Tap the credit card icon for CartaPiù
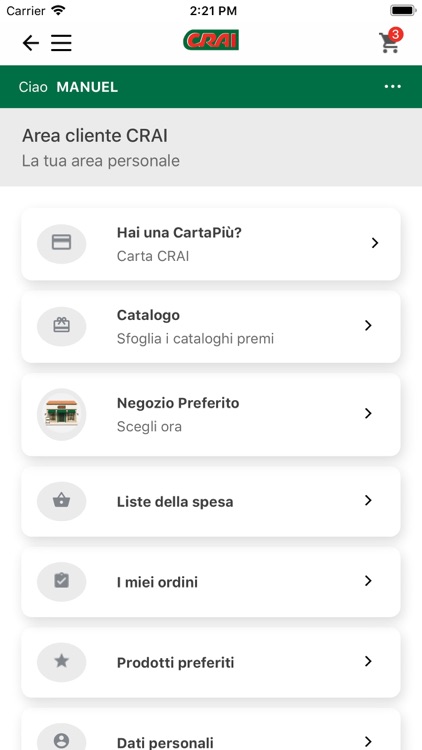 [61, 243]
